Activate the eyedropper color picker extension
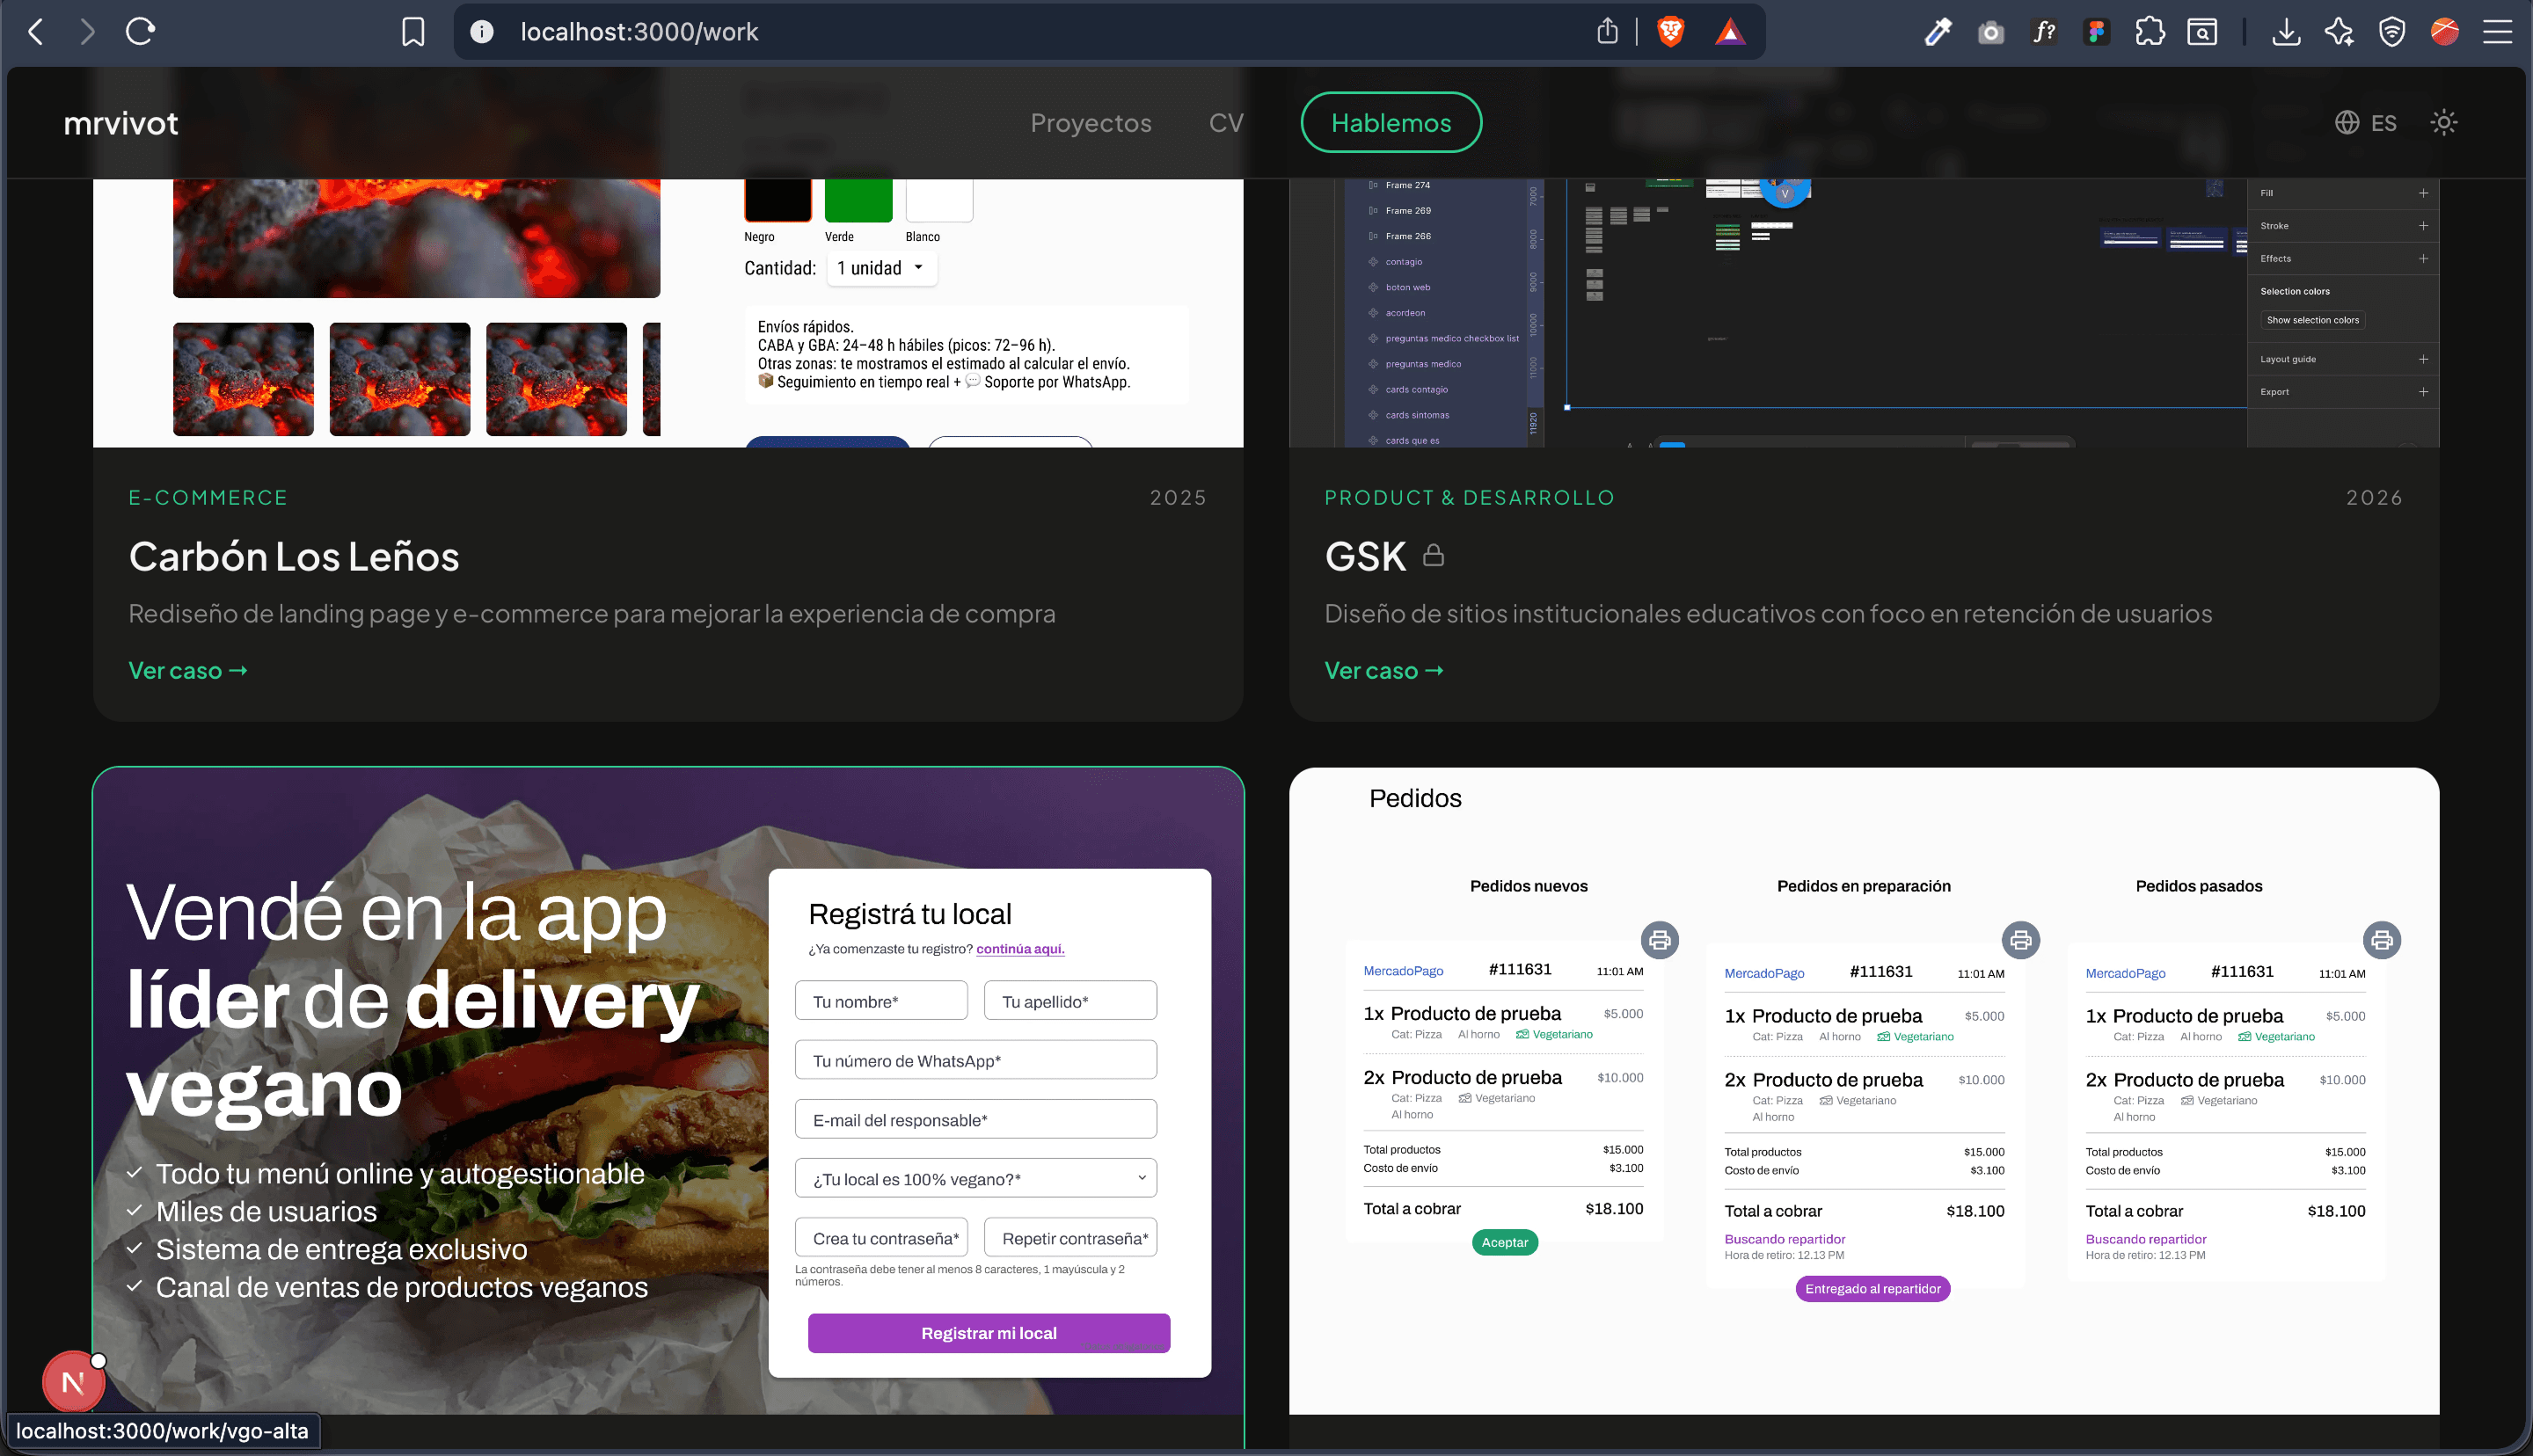Screen dimensions: 2533x1456 click(1938, 32)
